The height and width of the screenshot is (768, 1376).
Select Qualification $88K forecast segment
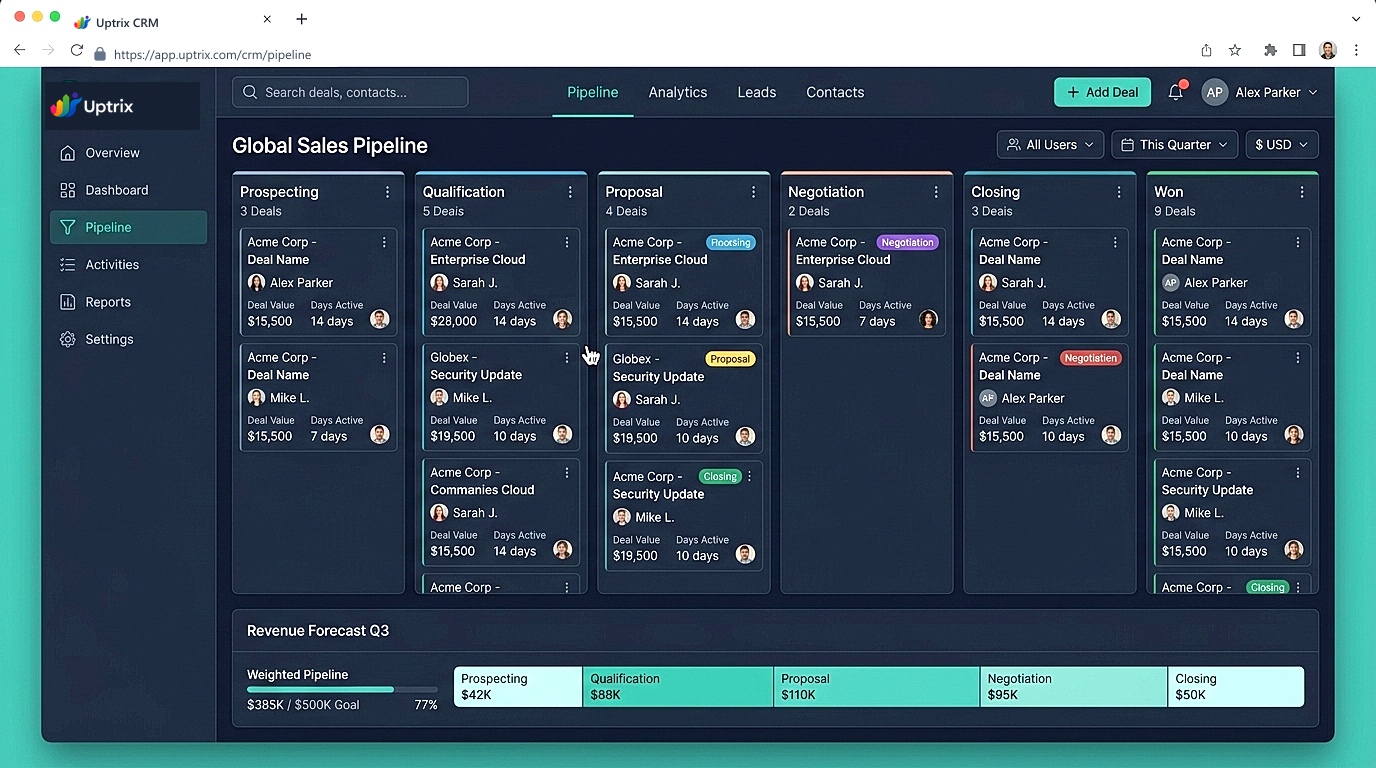678,687
